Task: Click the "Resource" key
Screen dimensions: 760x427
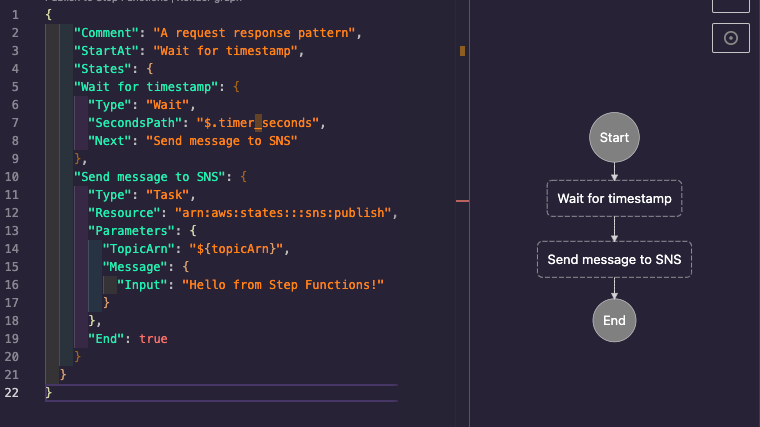Action: (x=124, y=212)
